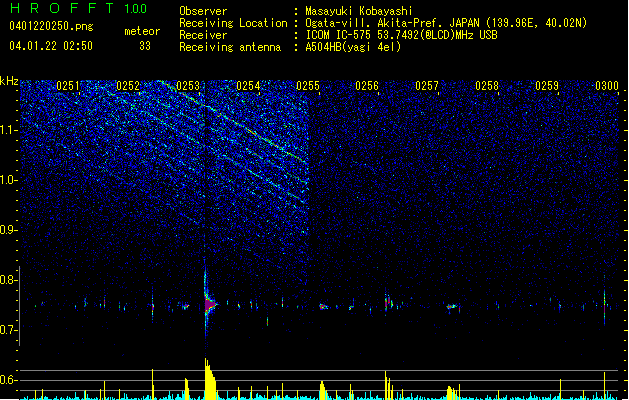
Task: Click the 0257 time marker
Action: point(427,86)
